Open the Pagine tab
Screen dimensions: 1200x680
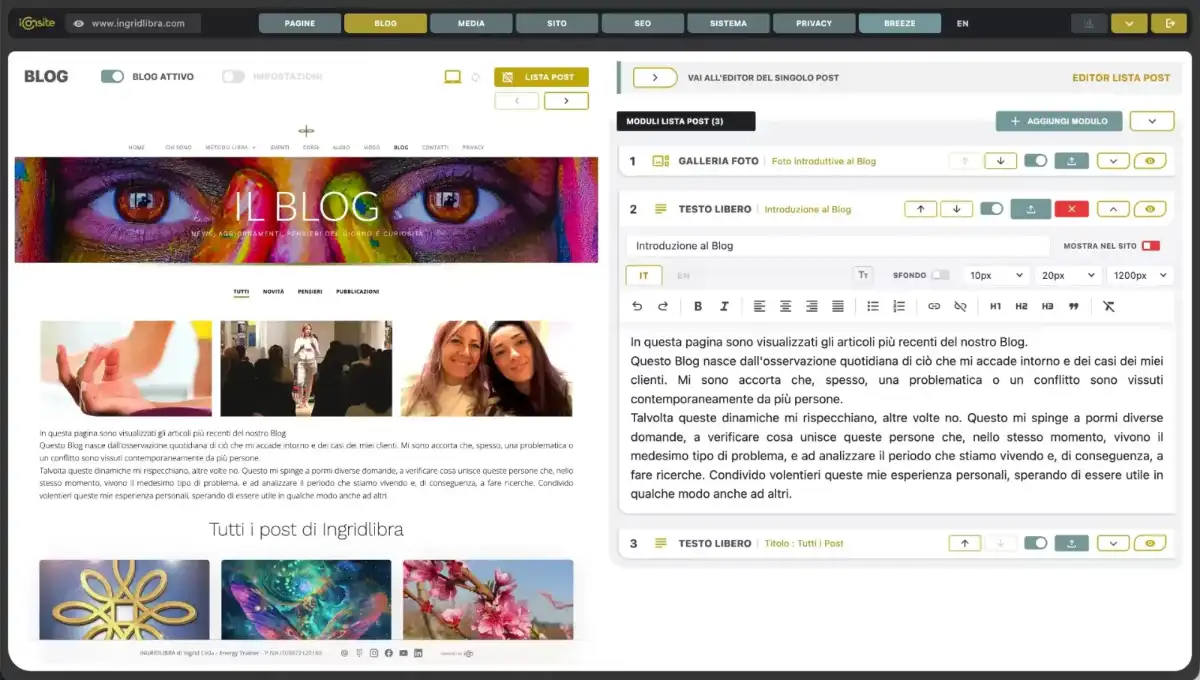point(299,23)
